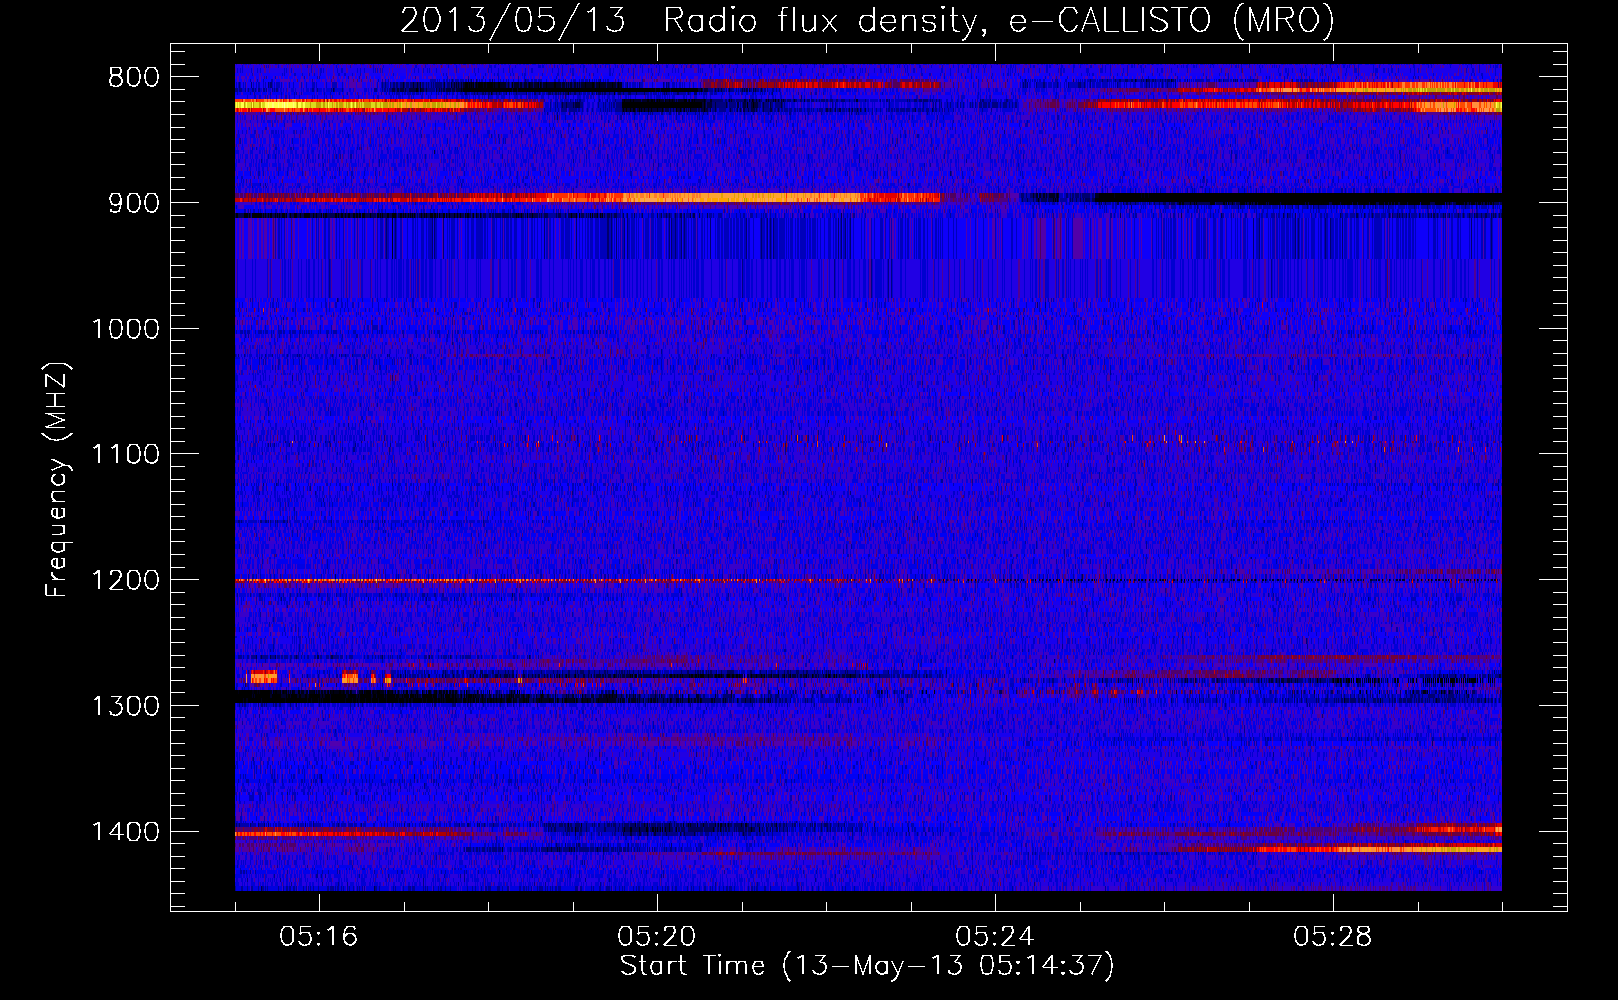This screenshot has width=1618, height=1000.
Task: Click the 800 frequency tick label
Action: click(131, 78)
